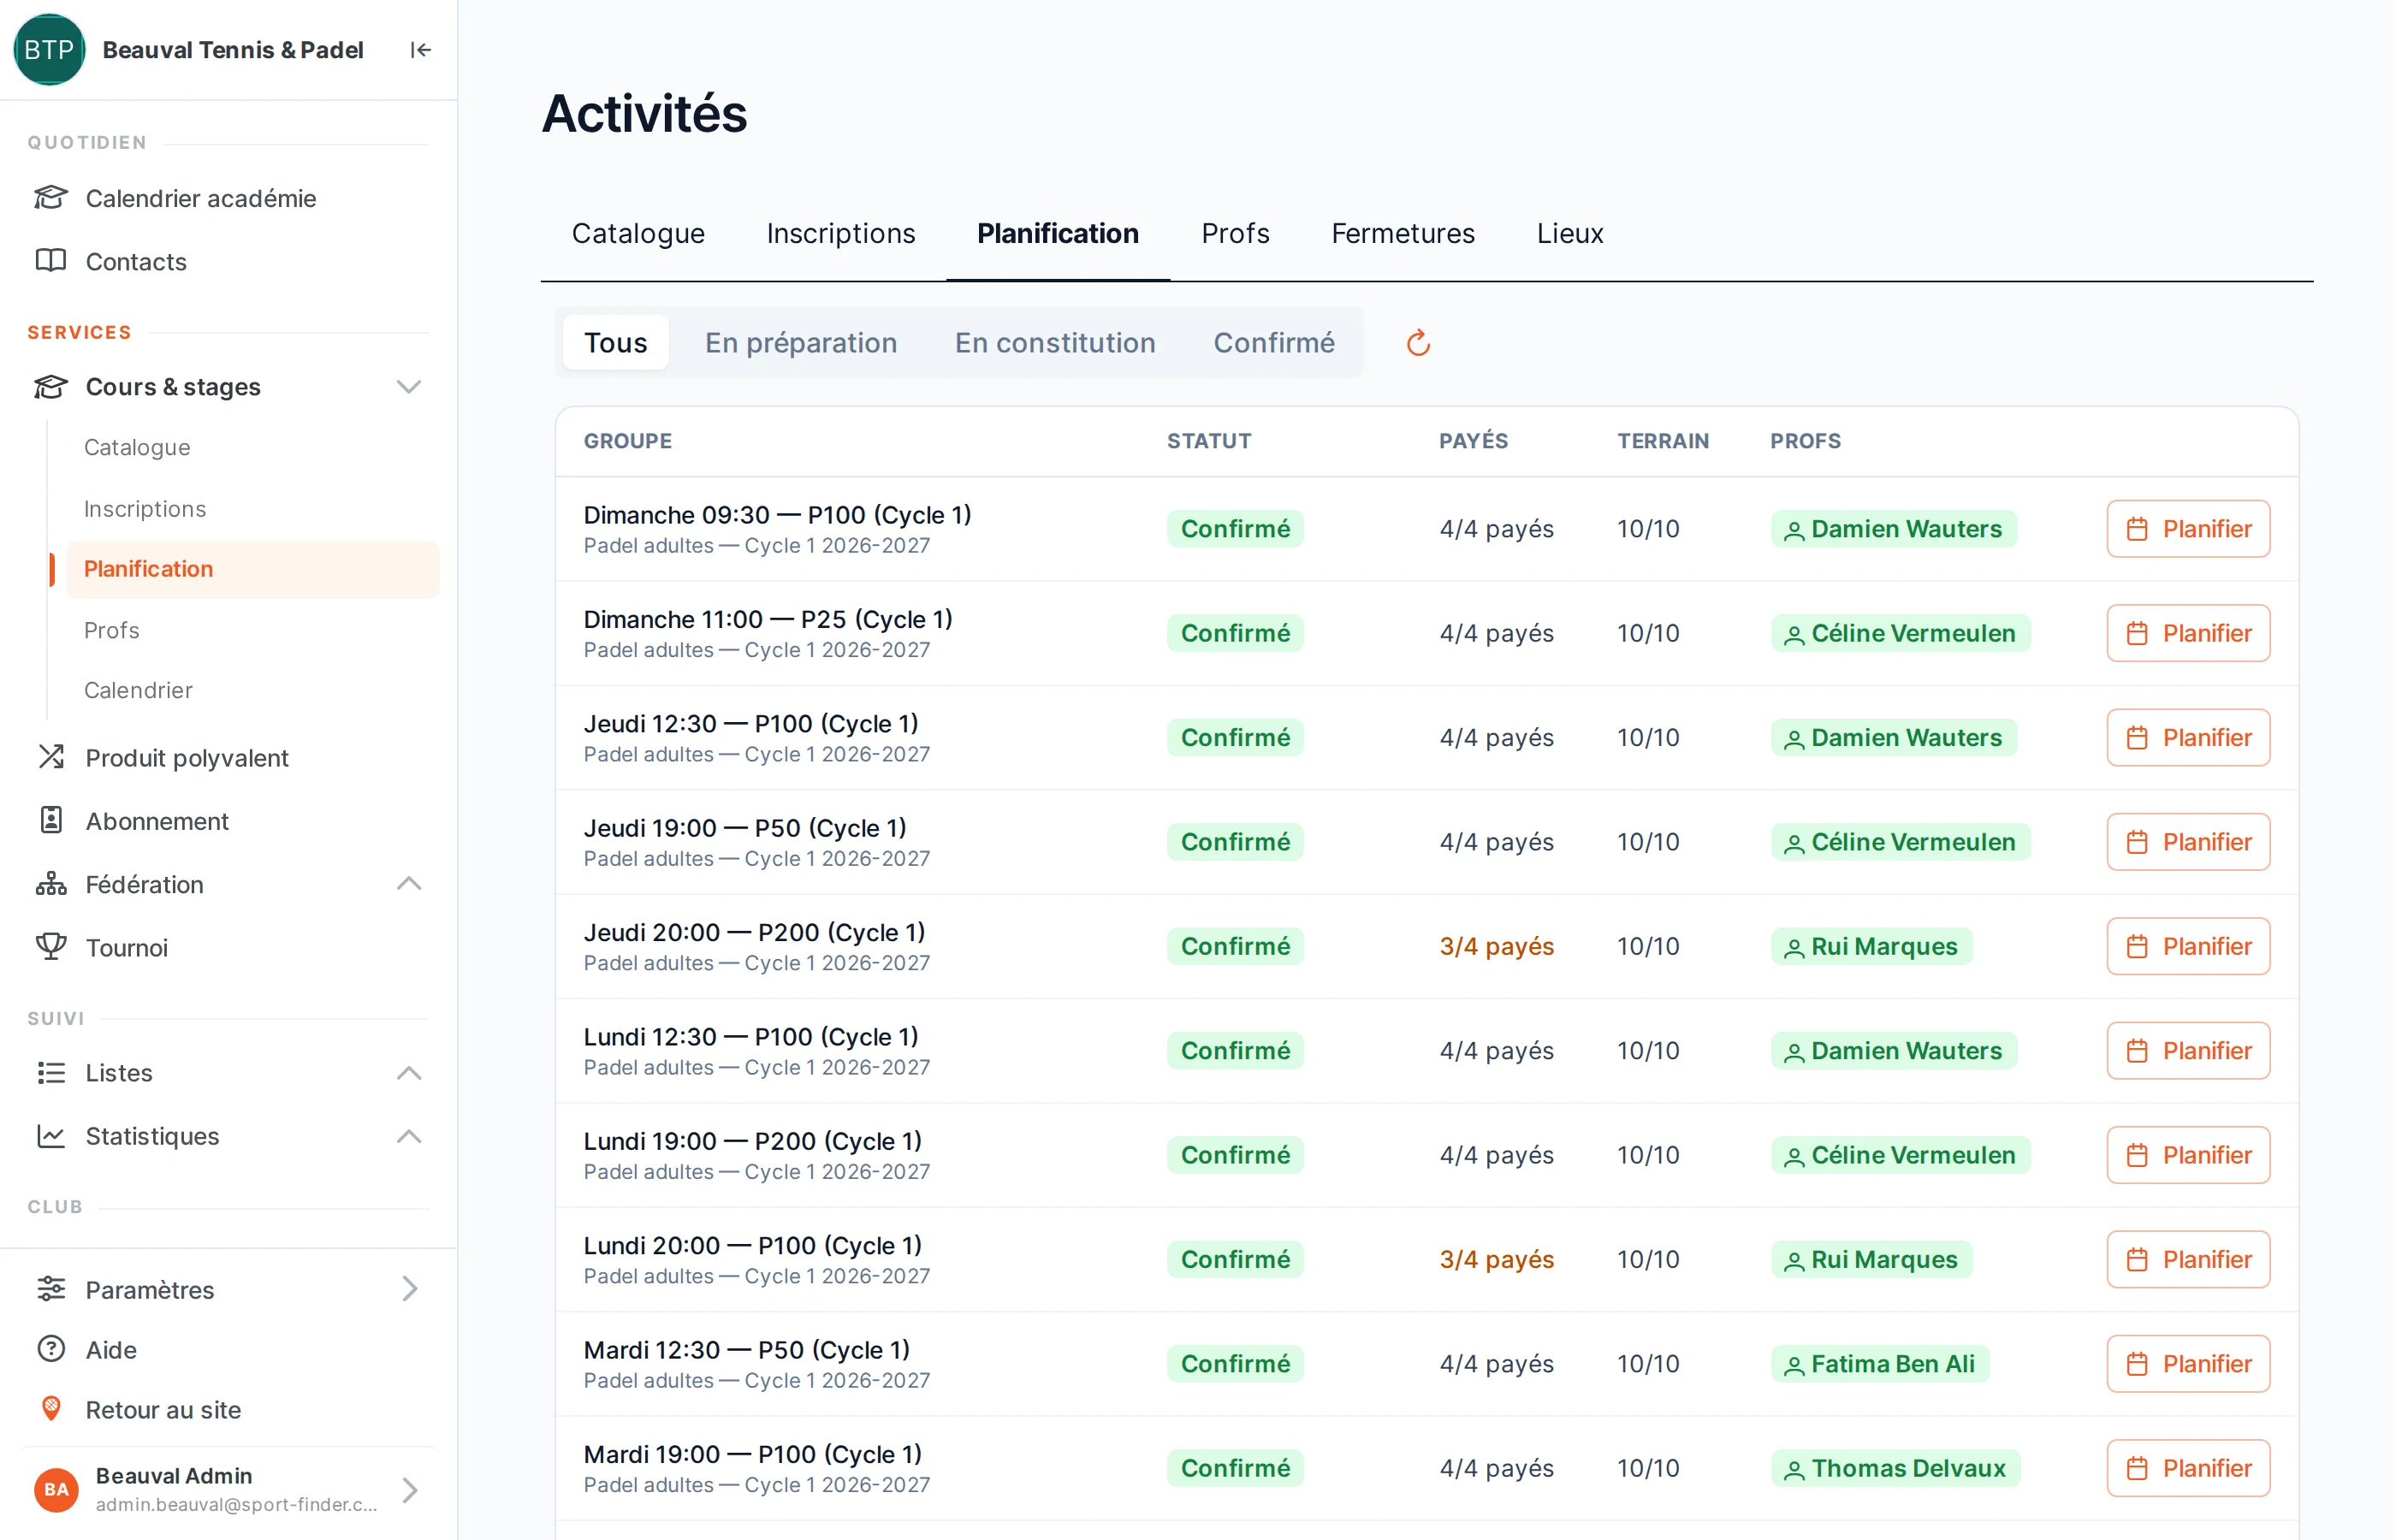
Task: Open Profs in the sidebar submenu
Action: click(x=111, y=630)
